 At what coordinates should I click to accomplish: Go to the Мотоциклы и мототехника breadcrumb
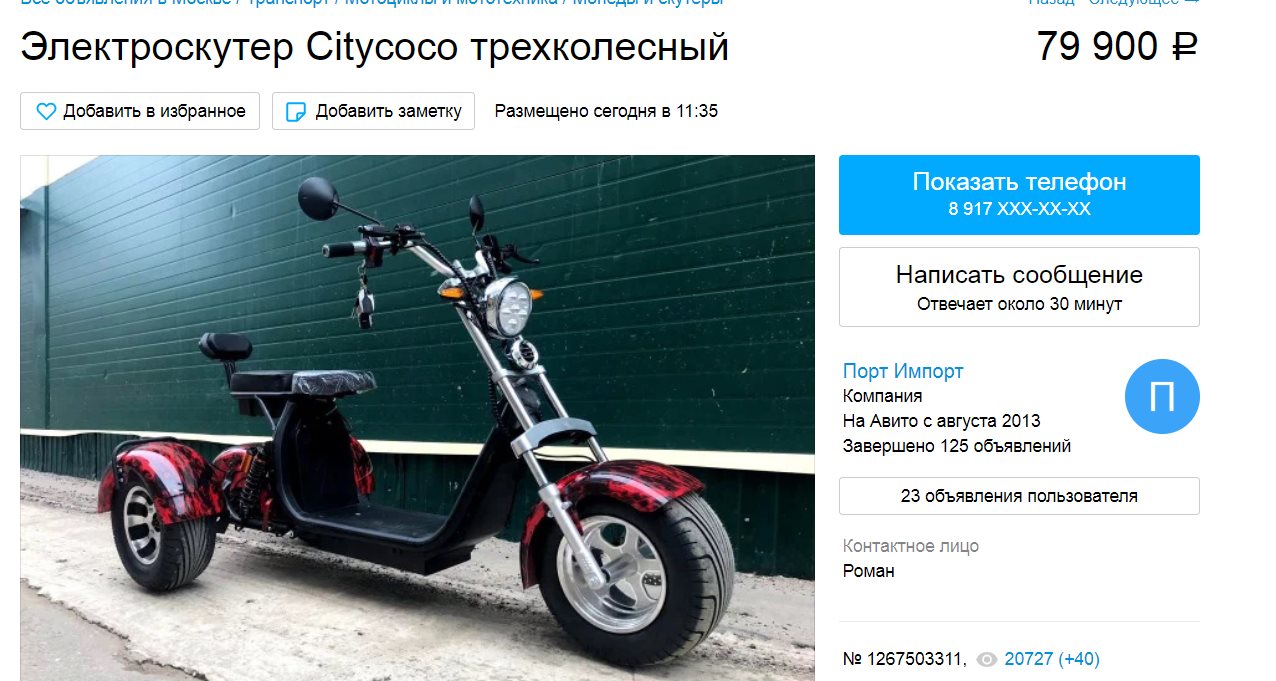[453, 3]
